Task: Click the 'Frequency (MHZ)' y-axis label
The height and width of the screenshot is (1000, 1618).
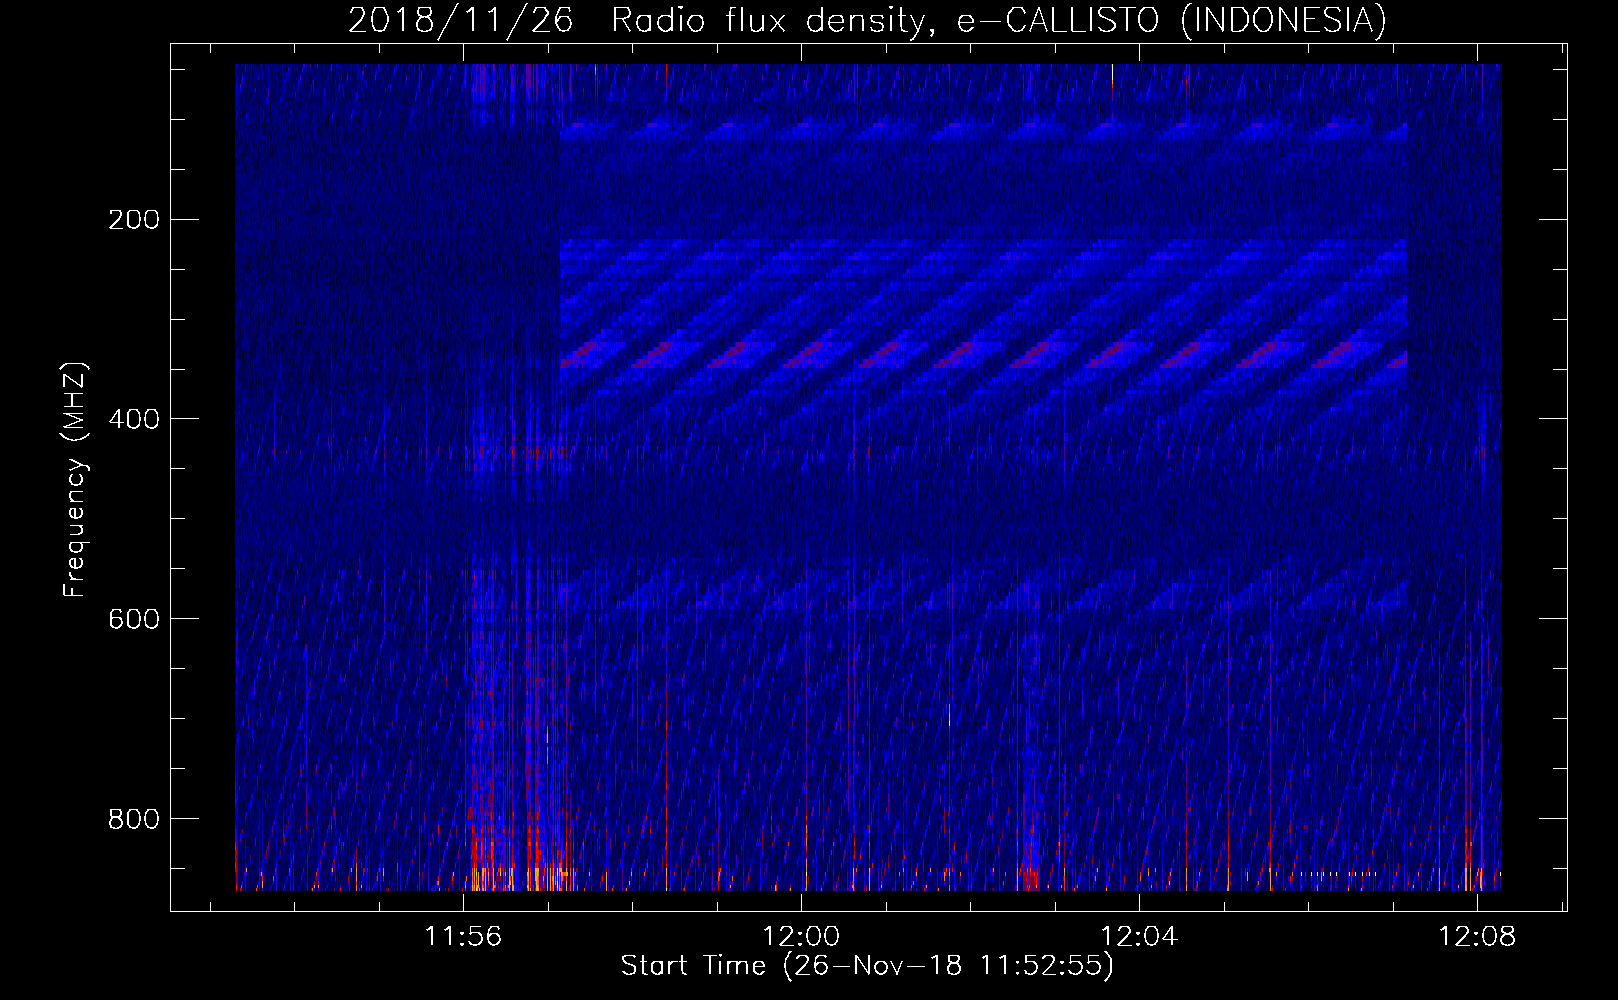Action: (75, 480)
